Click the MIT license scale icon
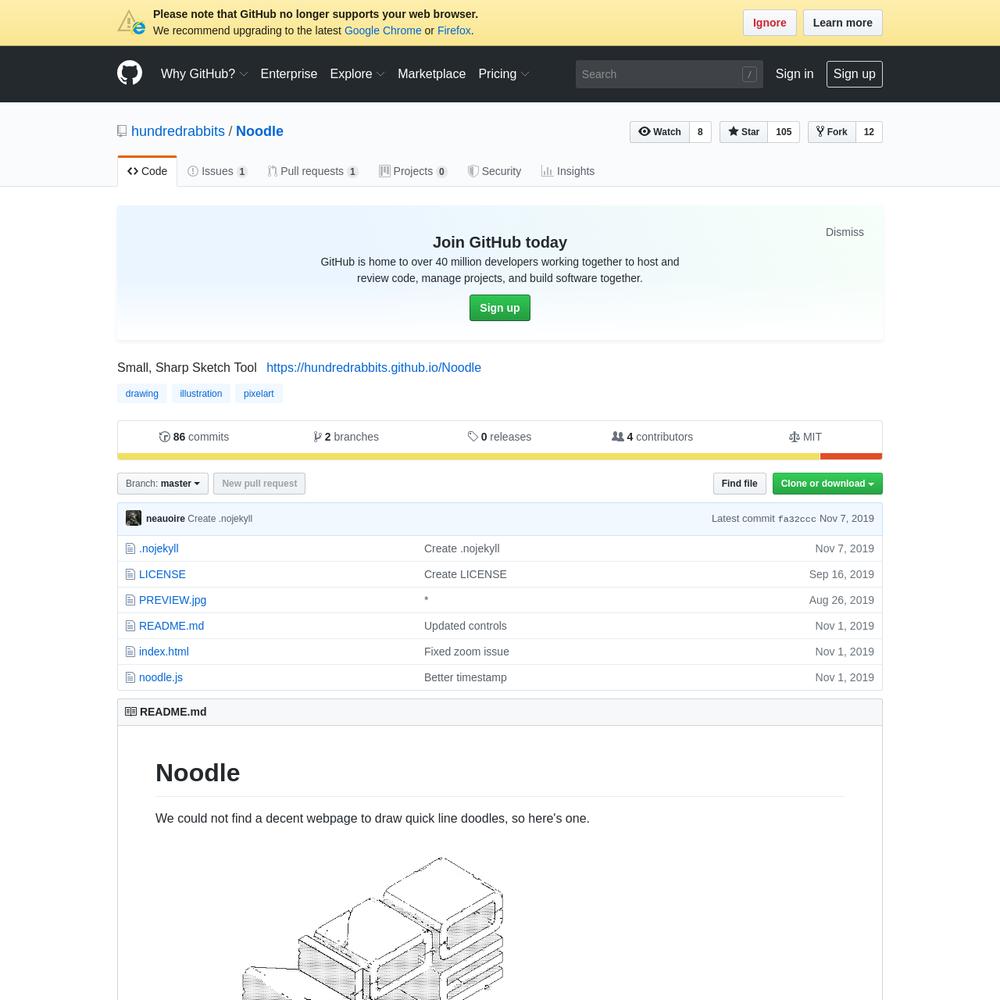Viewport: 1000px width, 1000px height. pyautogui.click(x=794, y=437)
